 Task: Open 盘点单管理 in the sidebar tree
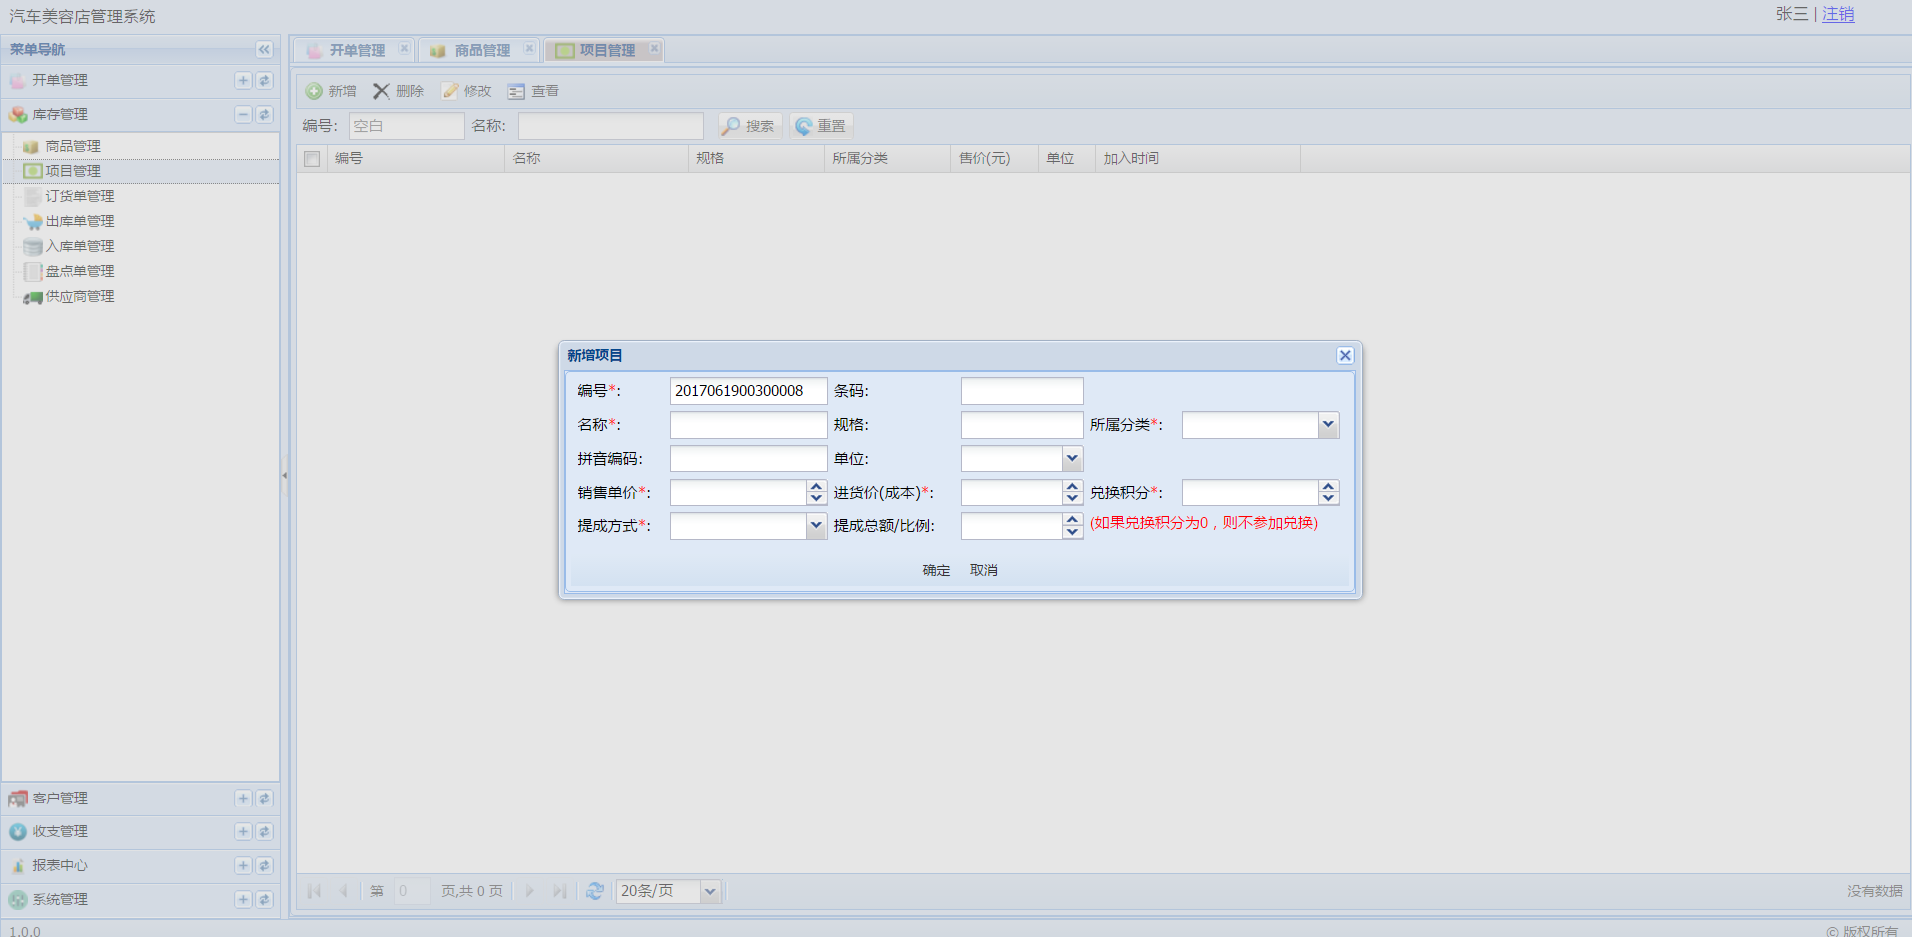click(80, 271)
